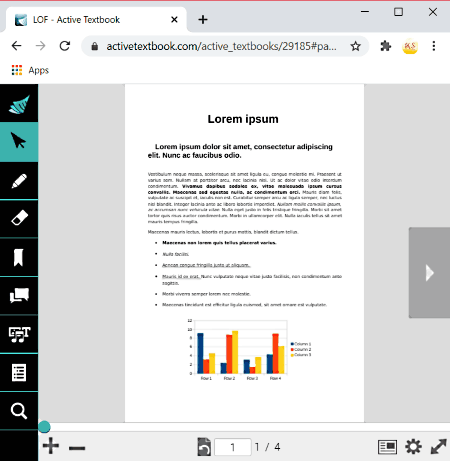
Task: Toggle the page layout view icon
Action: [x=387, y=447]
